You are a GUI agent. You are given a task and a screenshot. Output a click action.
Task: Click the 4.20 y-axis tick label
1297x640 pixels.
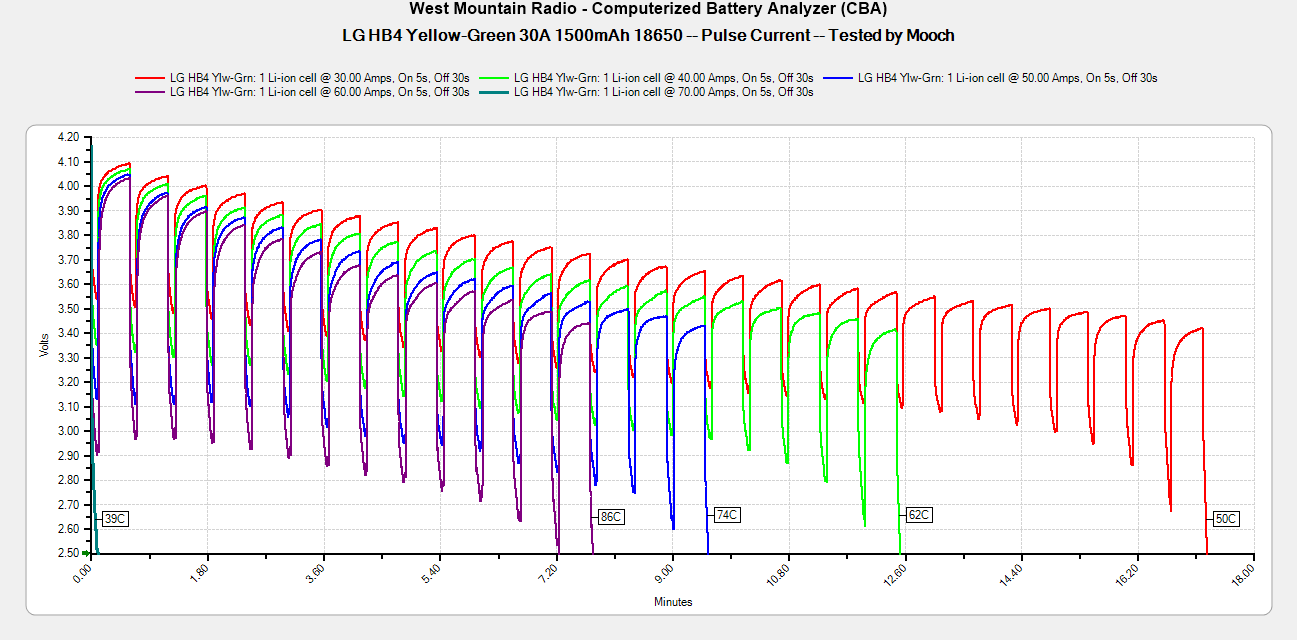68,137
